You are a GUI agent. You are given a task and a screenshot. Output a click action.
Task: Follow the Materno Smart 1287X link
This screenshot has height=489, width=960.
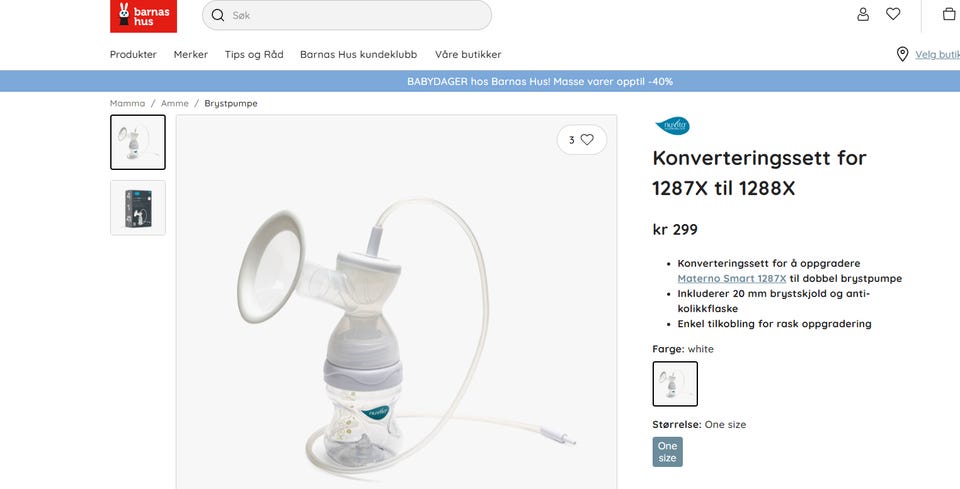click(x=732, y=278)
